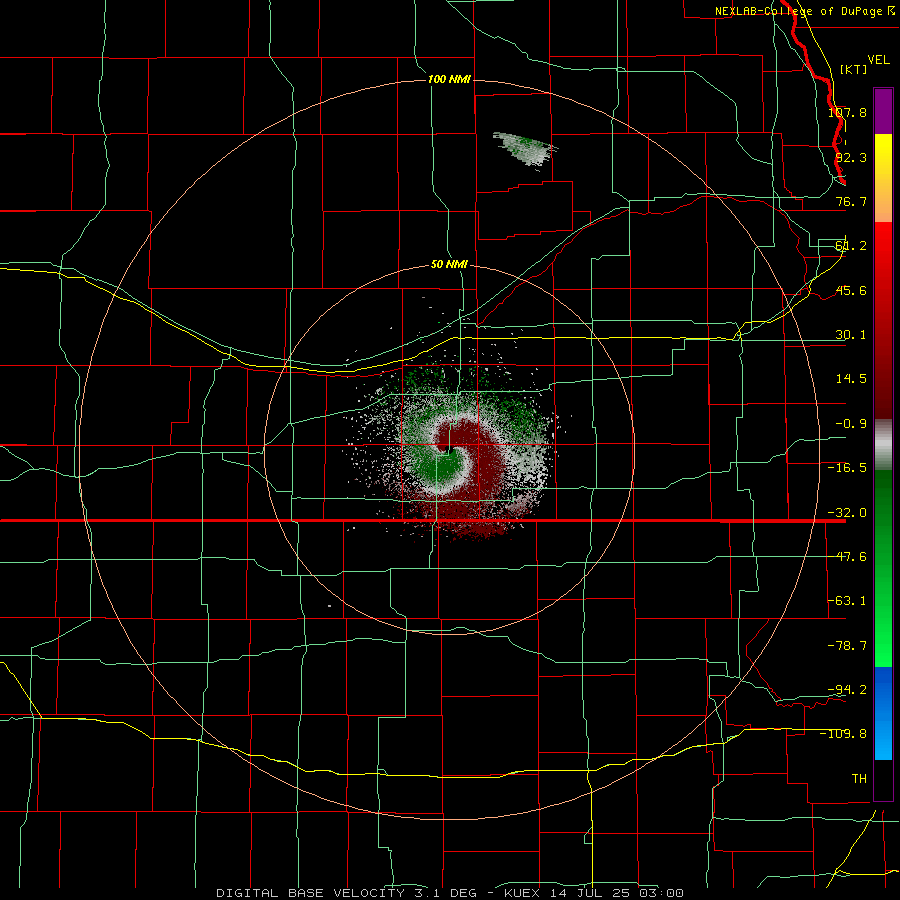Click the 30.1 legend value

[851, 335]
